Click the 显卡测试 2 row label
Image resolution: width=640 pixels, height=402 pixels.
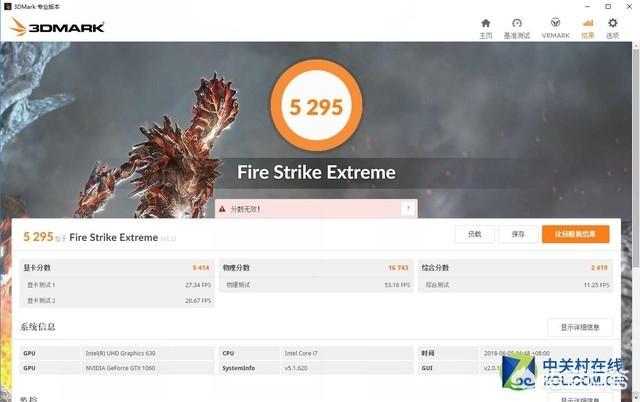[x=41, y=301]
